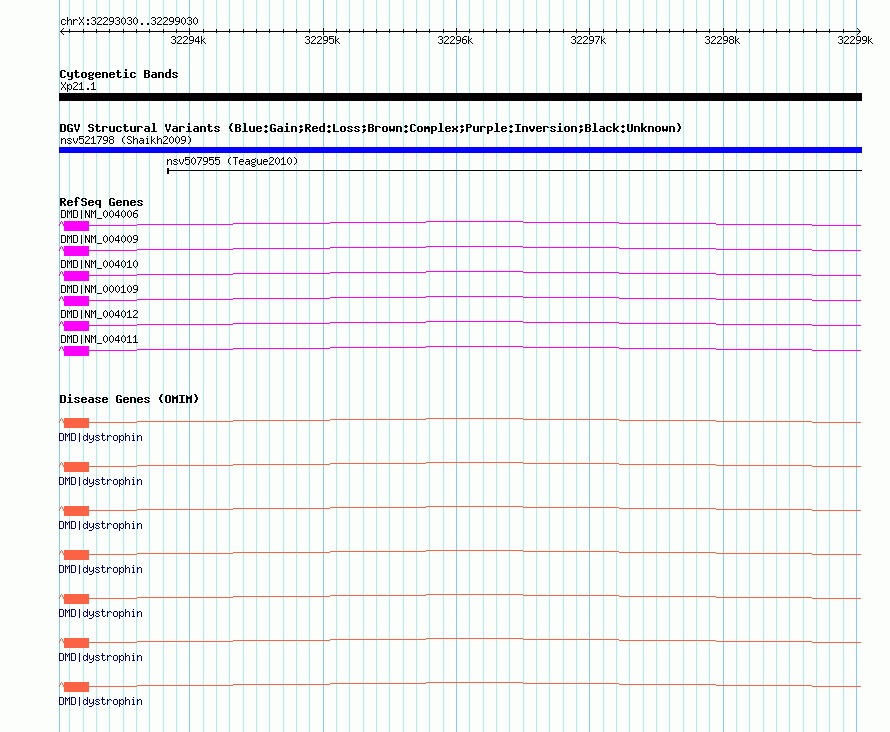Click the chrX:32293030..32299030 region label
This screenshot has width=890, height=732.
[129, 21]
